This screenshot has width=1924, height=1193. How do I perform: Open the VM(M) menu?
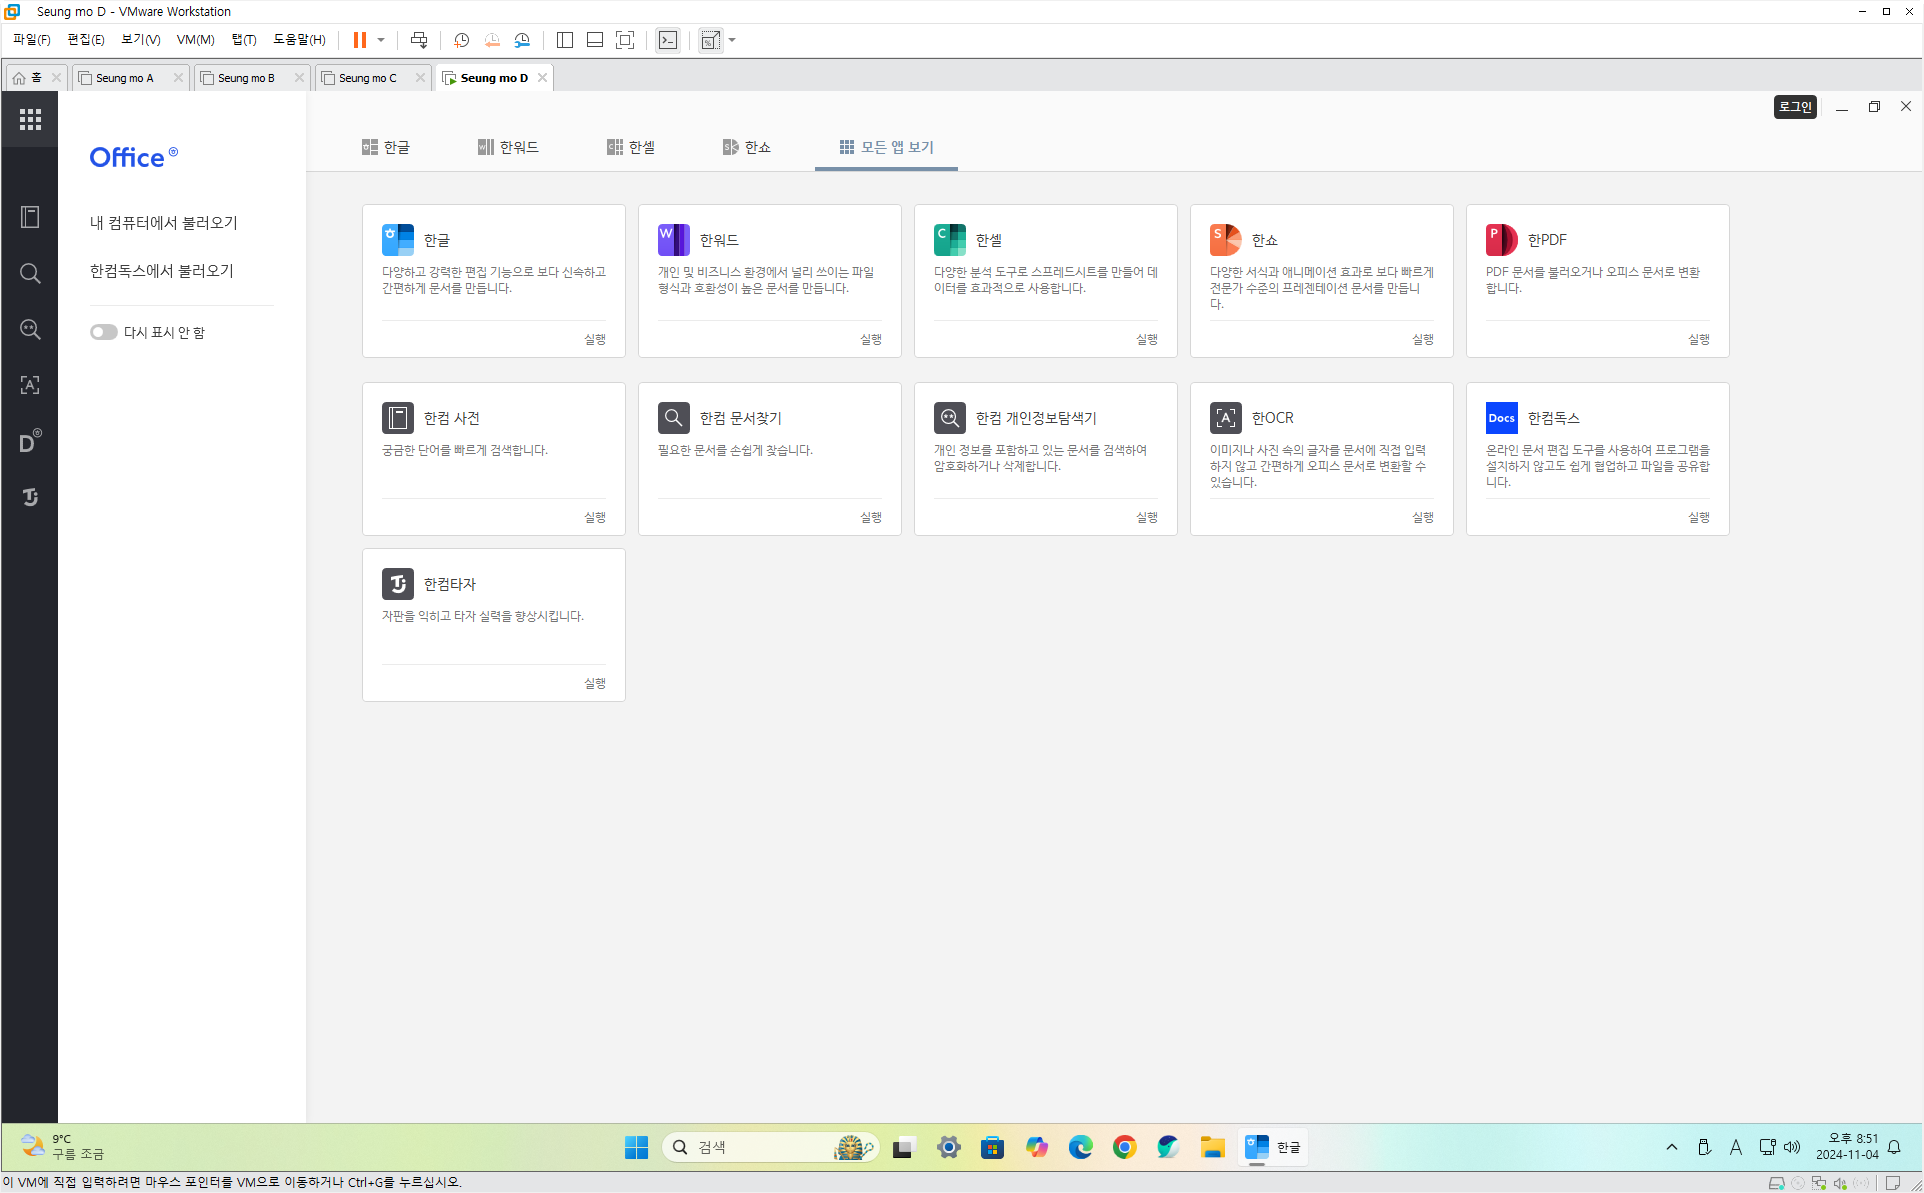click(195, 40)
